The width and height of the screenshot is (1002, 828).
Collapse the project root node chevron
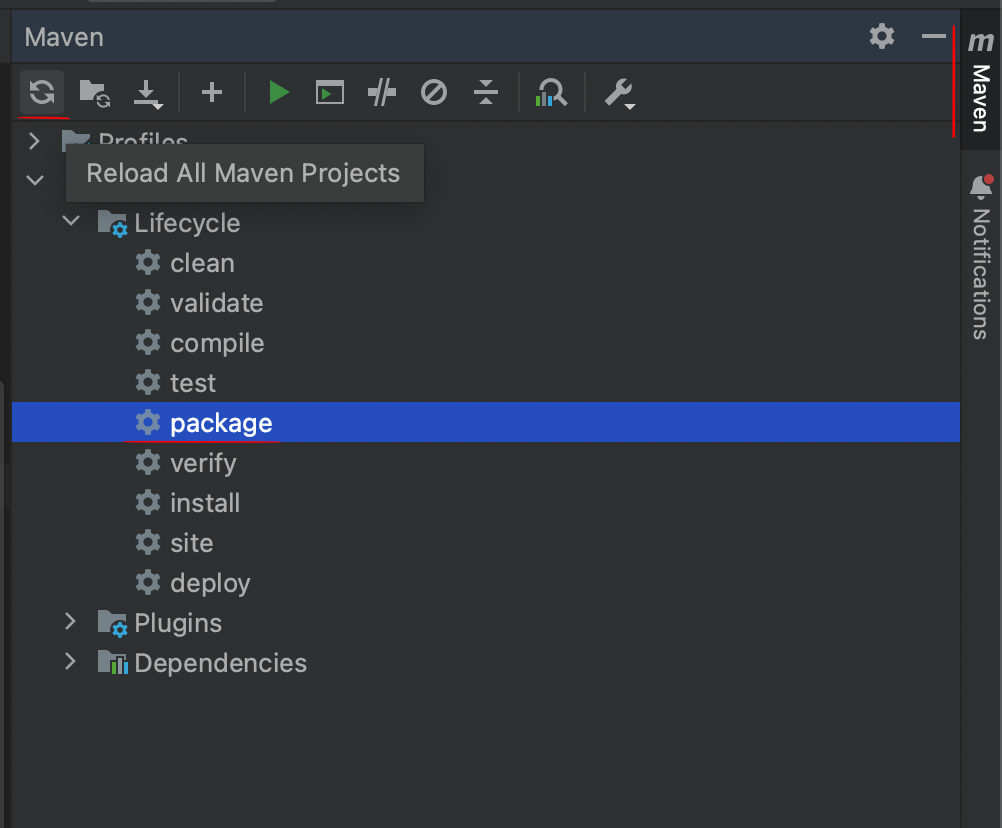point(35,180)
